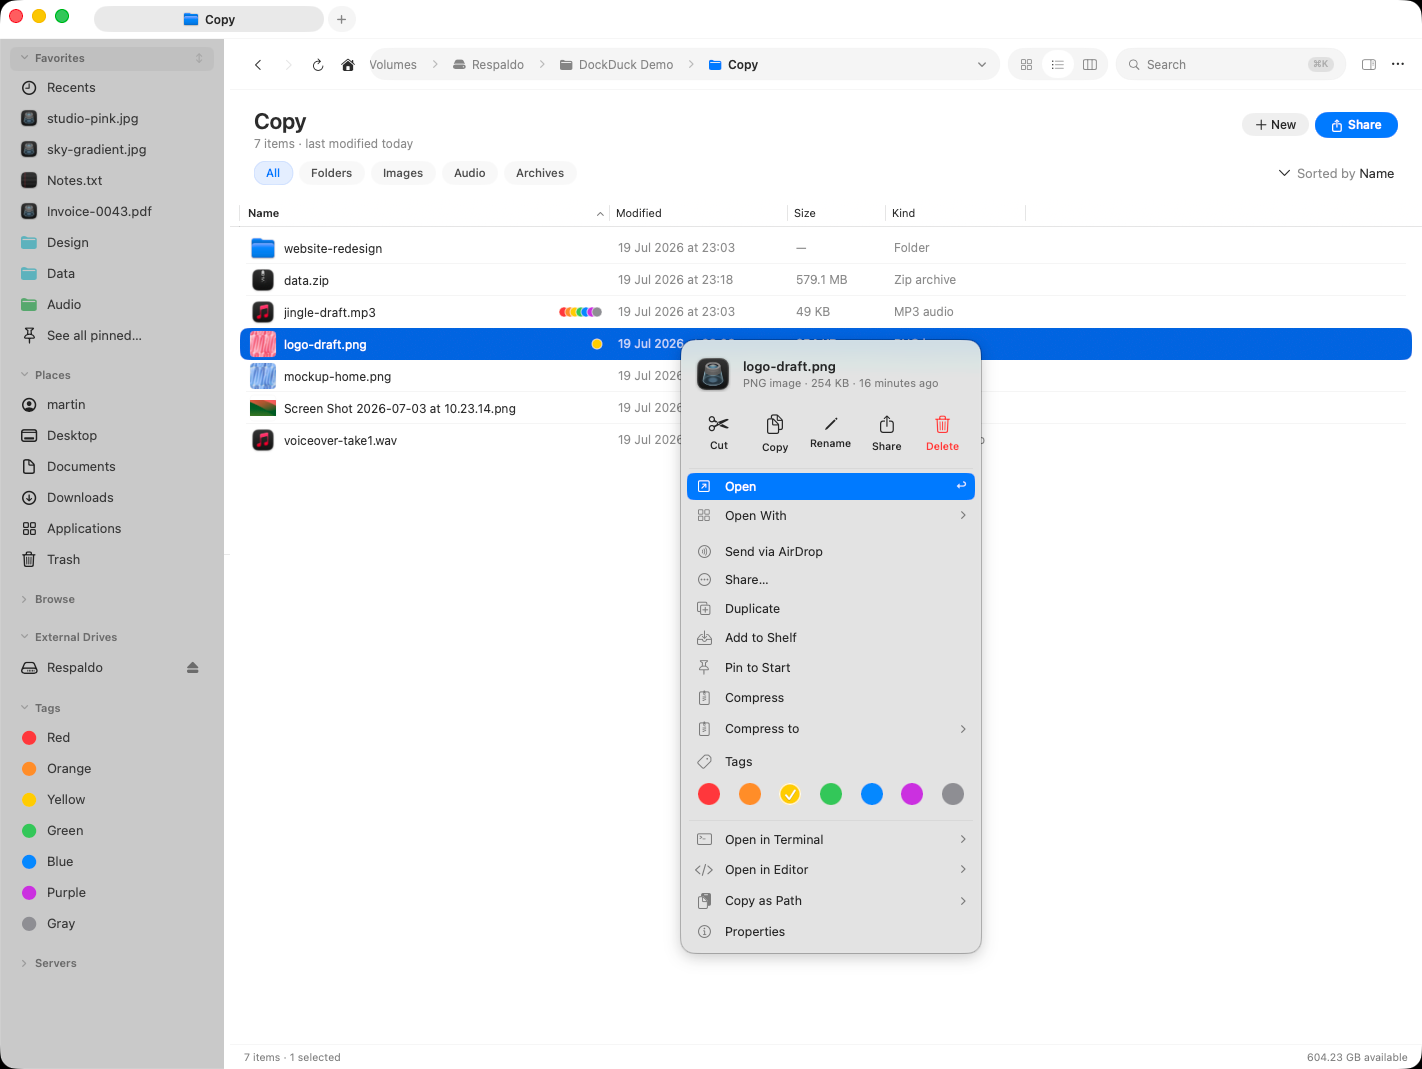Click the New button
Viewport: 1422px width, 1069px height.
click(1275, 125)
